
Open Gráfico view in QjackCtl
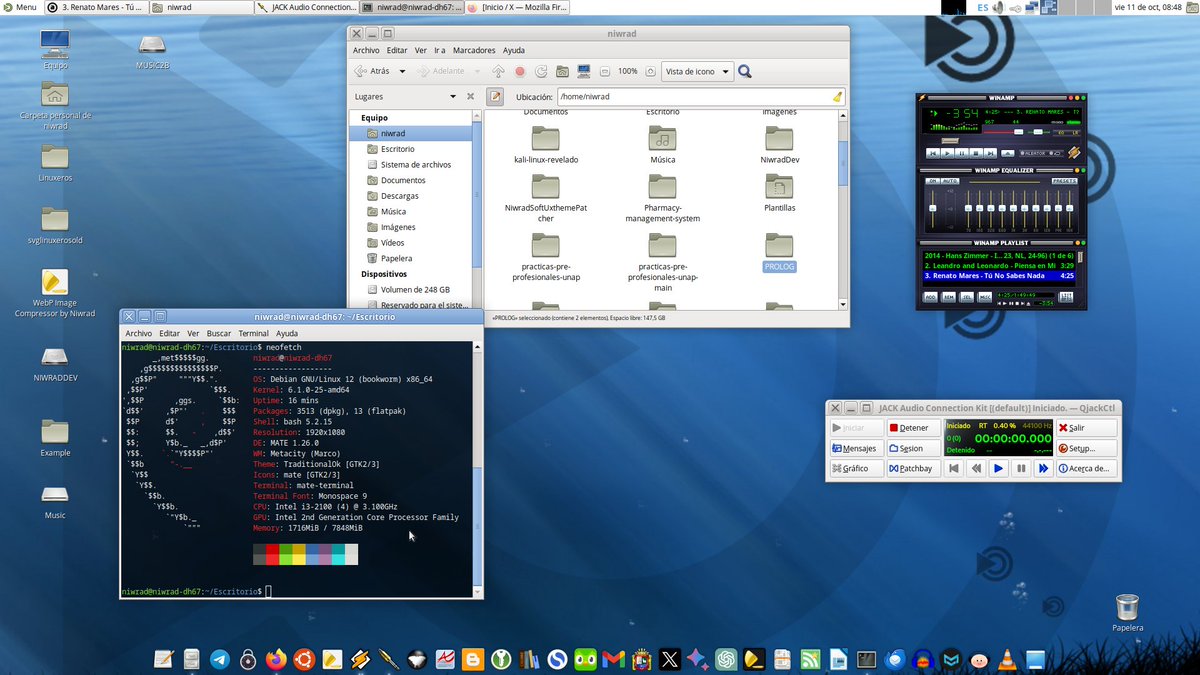click(856, 468)
